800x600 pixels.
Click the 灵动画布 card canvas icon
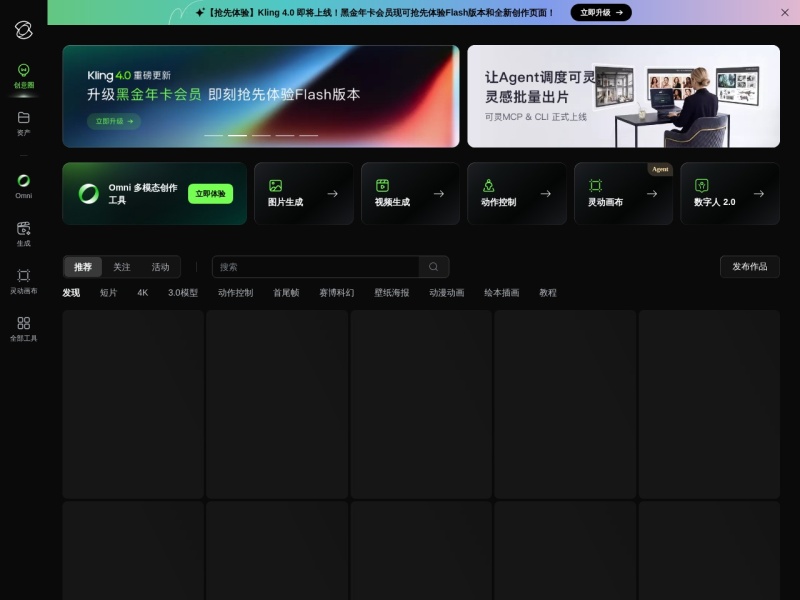pyautogui.click(x=595, y=186)
